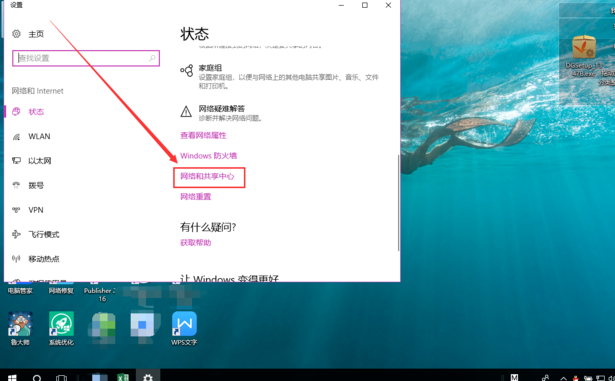Open 鲁大师 desktop icon
The image size is (615, 381).
(20, 328)
